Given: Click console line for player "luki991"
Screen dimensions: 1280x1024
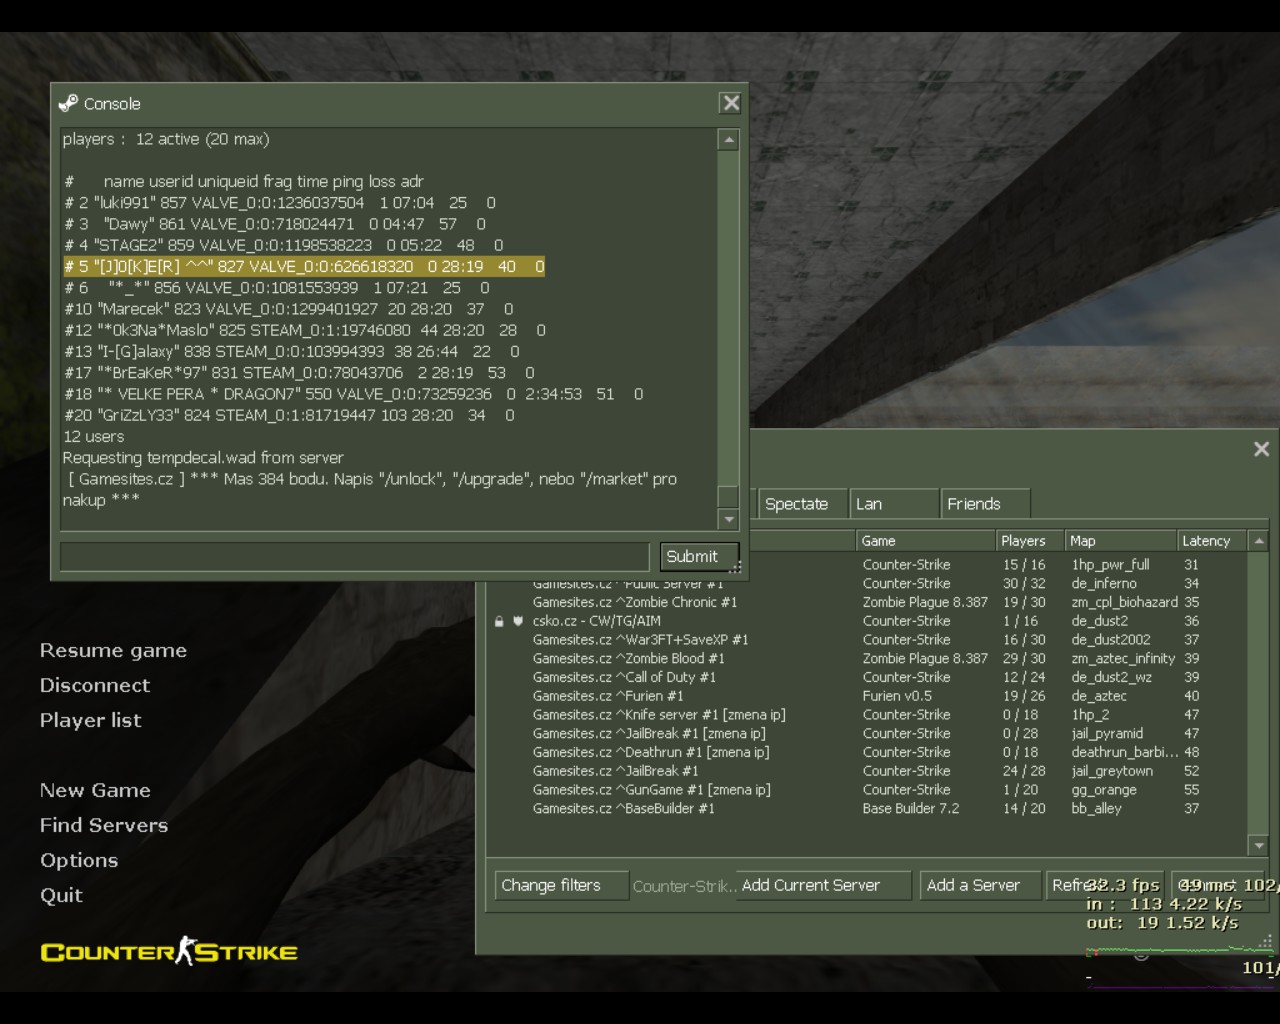Looking at the screenshot, I should 280,203.
